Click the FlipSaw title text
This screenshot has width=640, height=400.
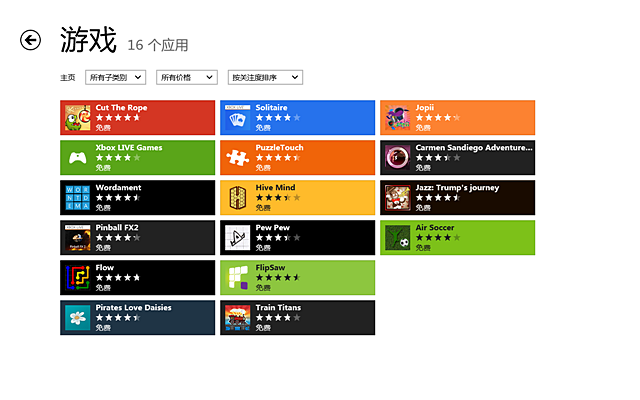click(270, 268)
